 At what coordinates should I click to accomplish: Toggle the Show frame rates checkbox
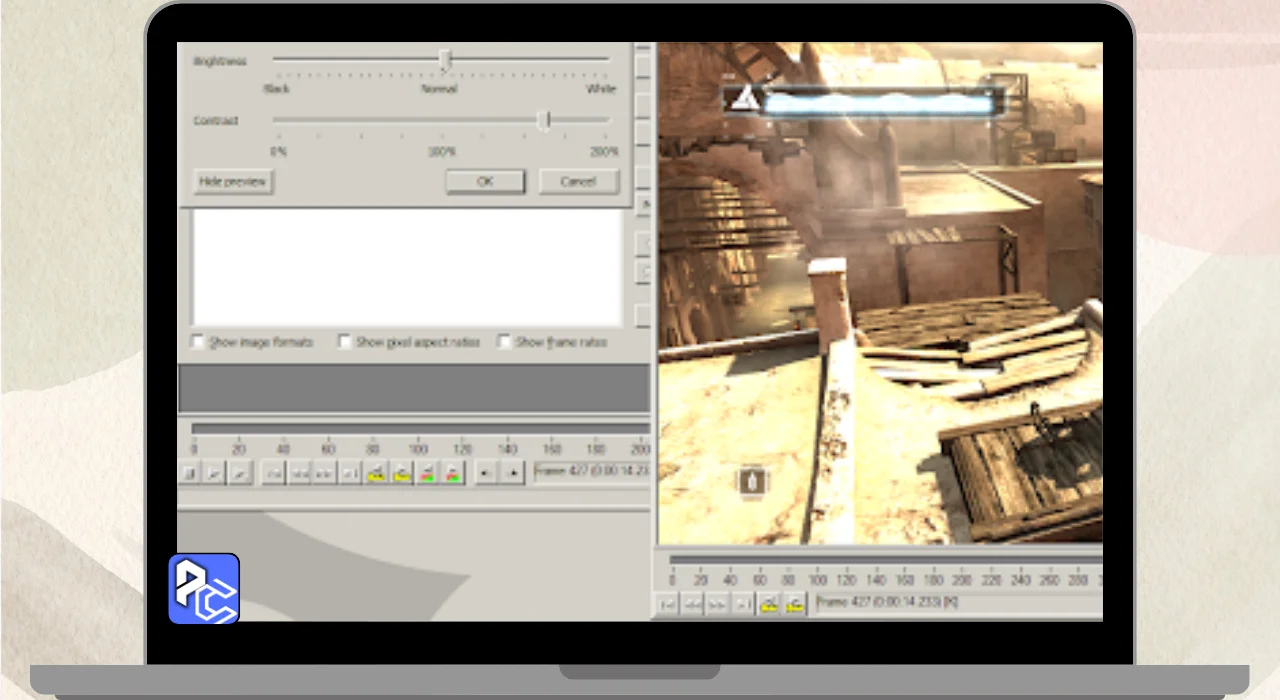505,342
